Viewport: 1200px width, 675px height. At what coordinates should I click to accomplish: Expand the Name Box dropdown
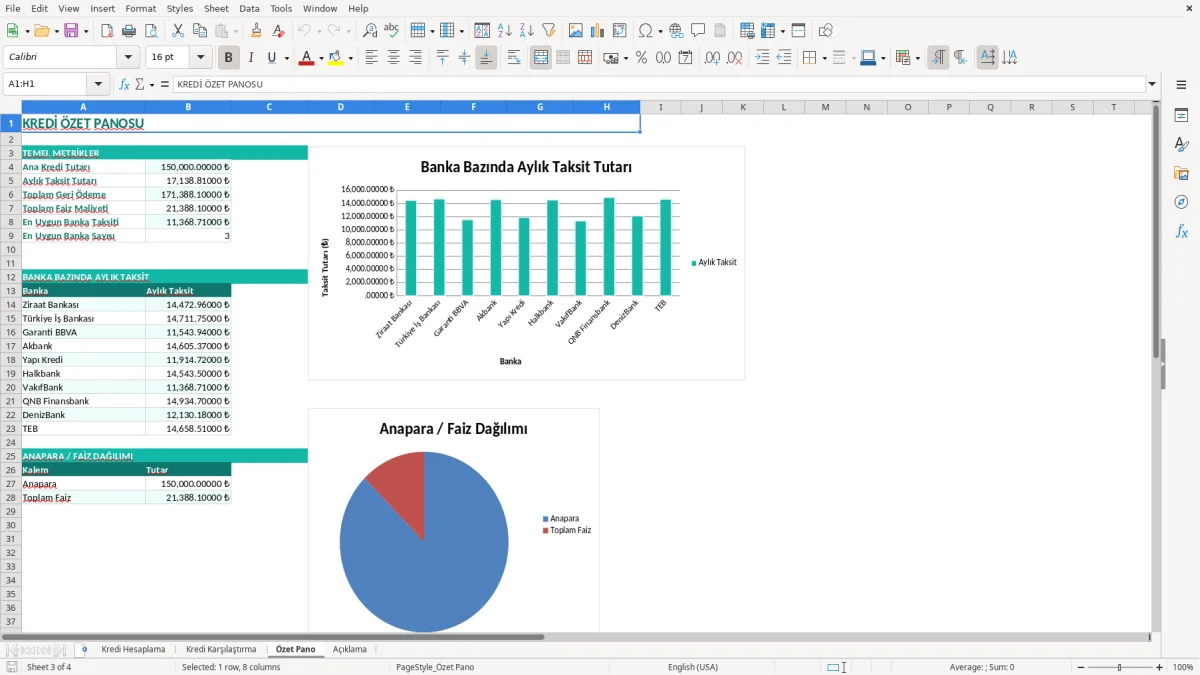click(x=98, y=84)
